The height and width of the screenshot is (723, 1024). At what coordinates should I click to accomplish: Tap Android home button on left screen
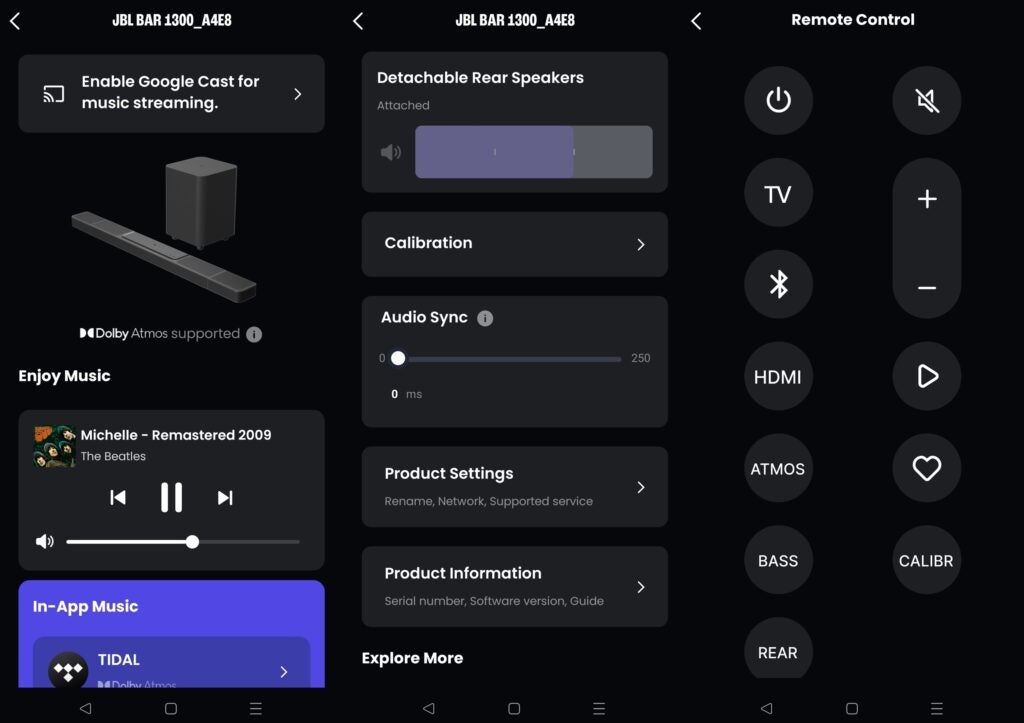click(171, 709)
